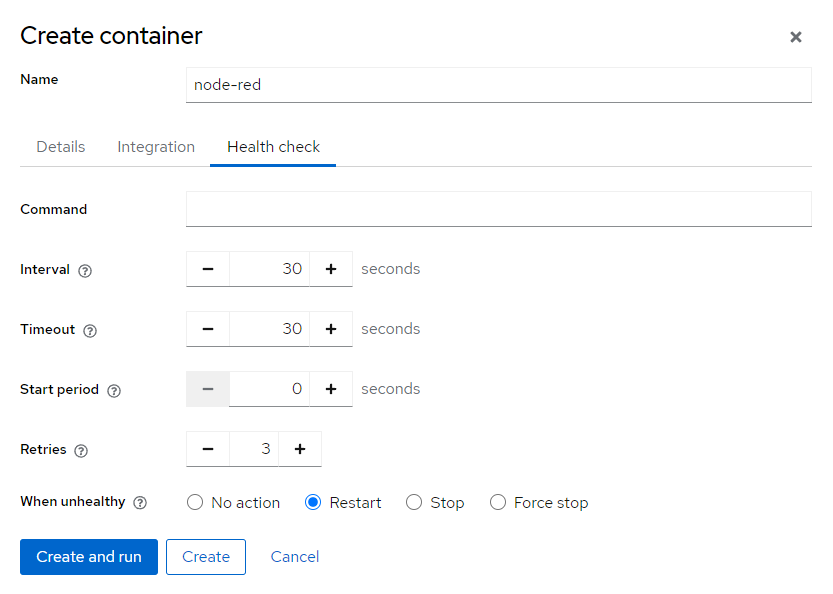Increase Timeout using the plus button
This screenshot has height=594, width=833.
[331, 329]
